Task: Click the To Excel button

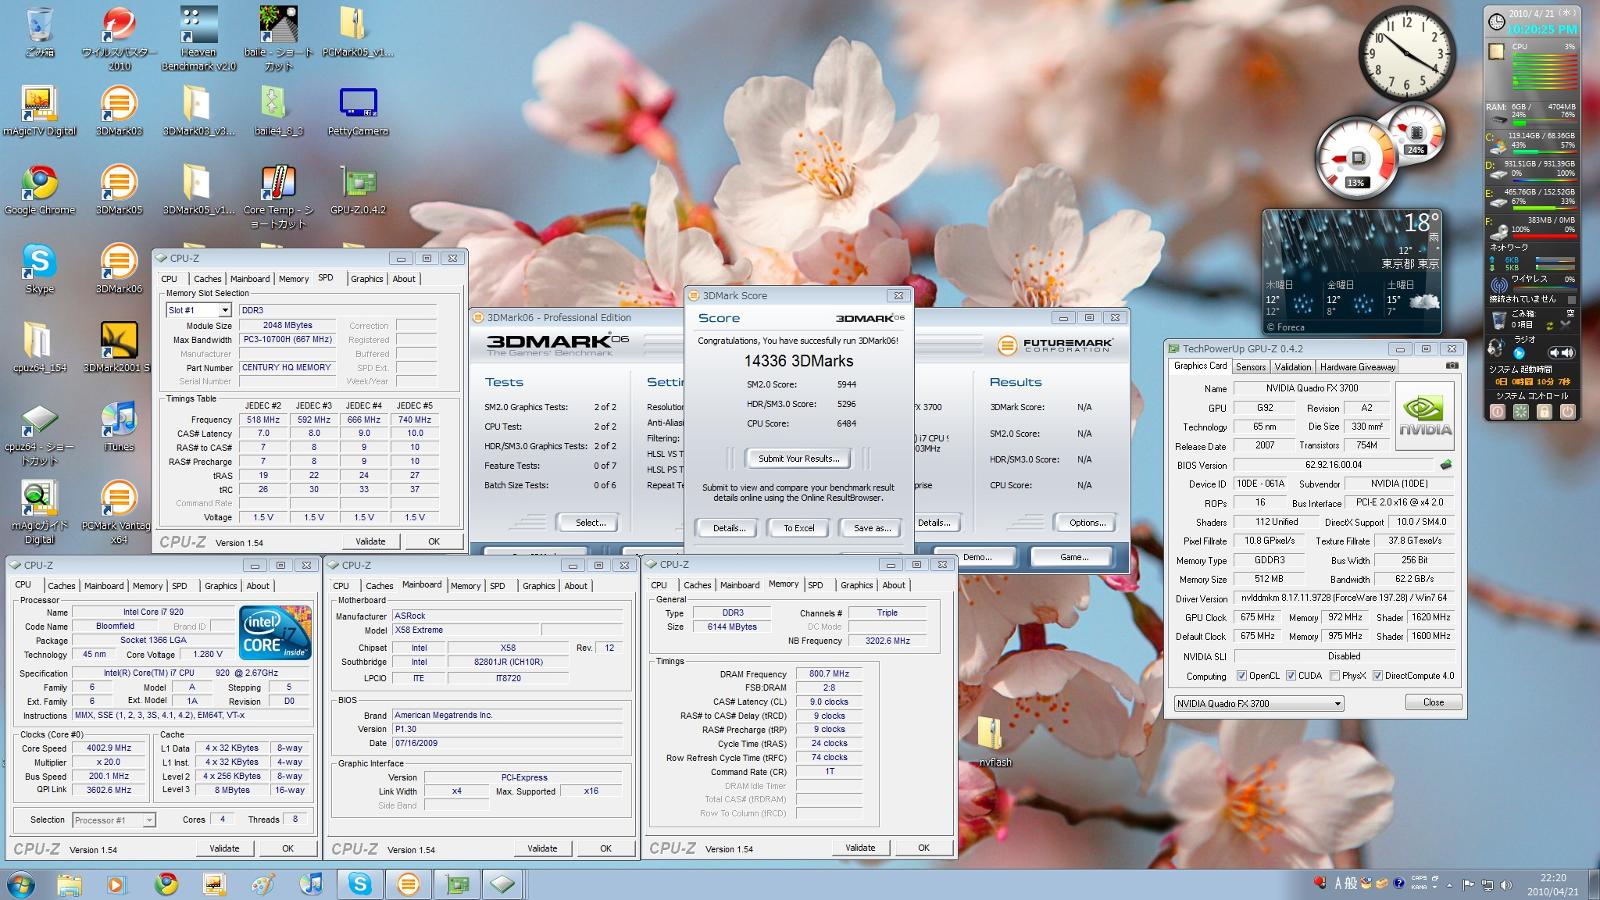Action: pyautogui.click(x=798, y=528)
